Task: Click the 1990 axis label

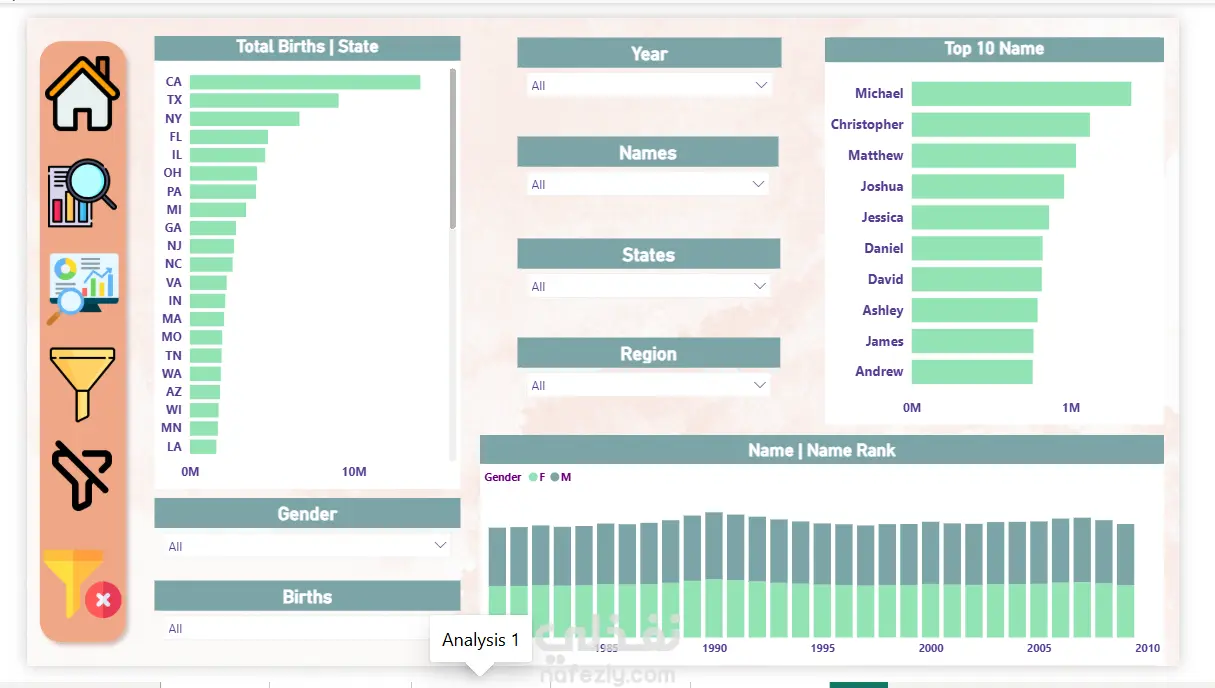Action: 715,649
